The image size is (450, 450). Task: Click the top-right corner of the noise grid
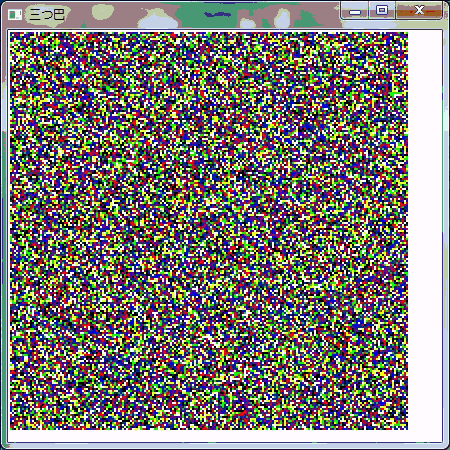406,33
